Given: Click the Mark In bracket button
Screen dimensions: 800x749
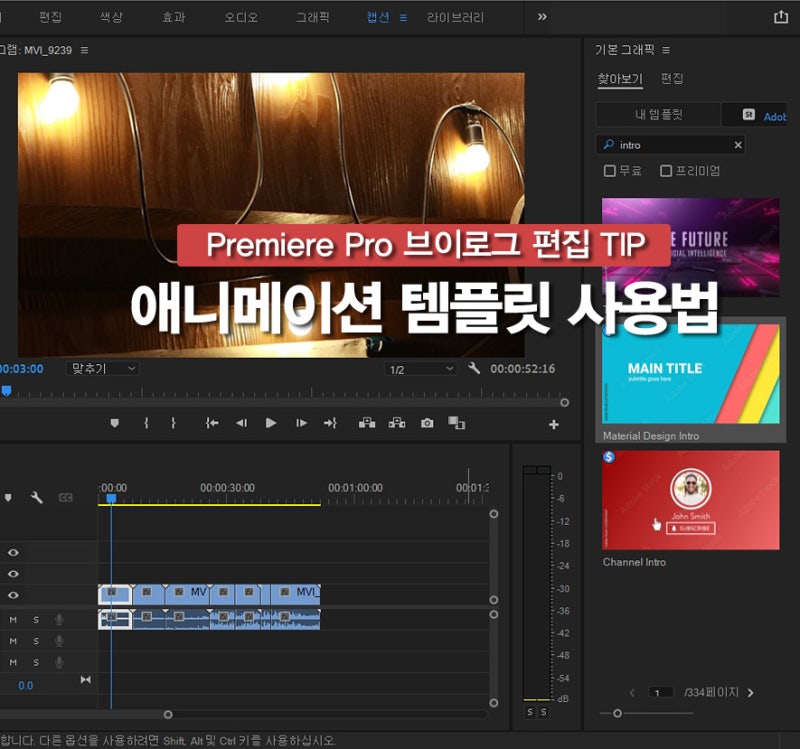Looking at the screenshot, I should point(146,423).
